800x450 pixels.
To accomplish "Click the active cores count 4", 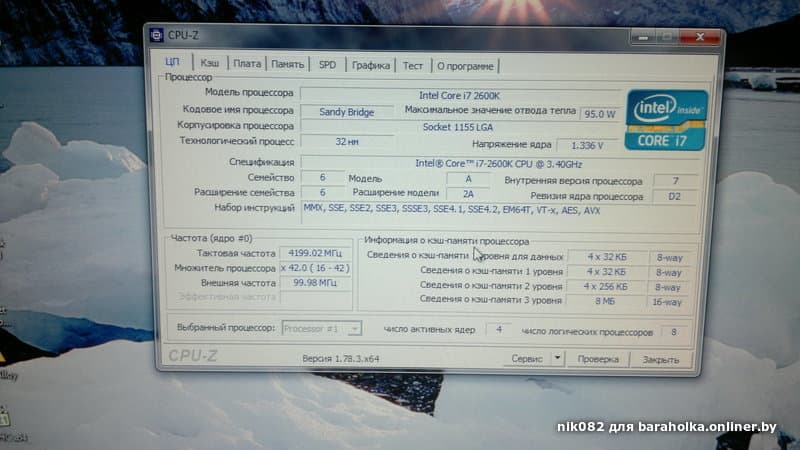I will click(x=499, y=330).
